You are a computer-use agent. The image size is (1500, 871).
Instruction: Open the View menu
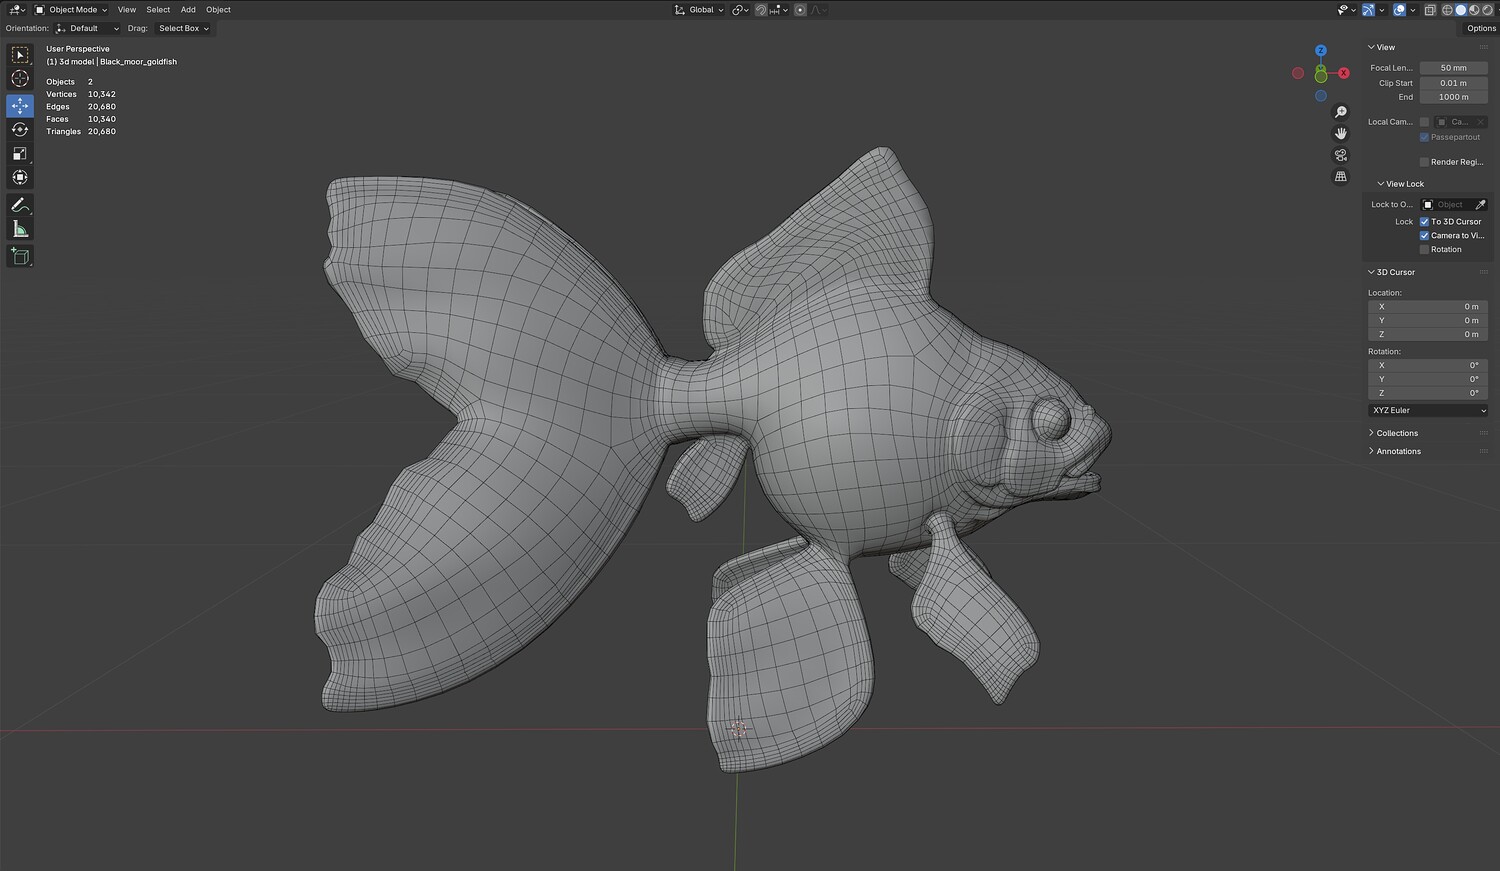127,10
